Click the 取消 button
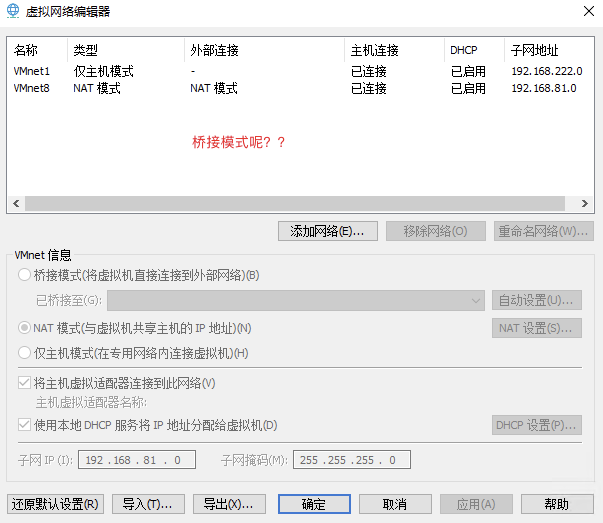Image resolution: width=603 pixels, height=523 pixels. click(395, 504)
